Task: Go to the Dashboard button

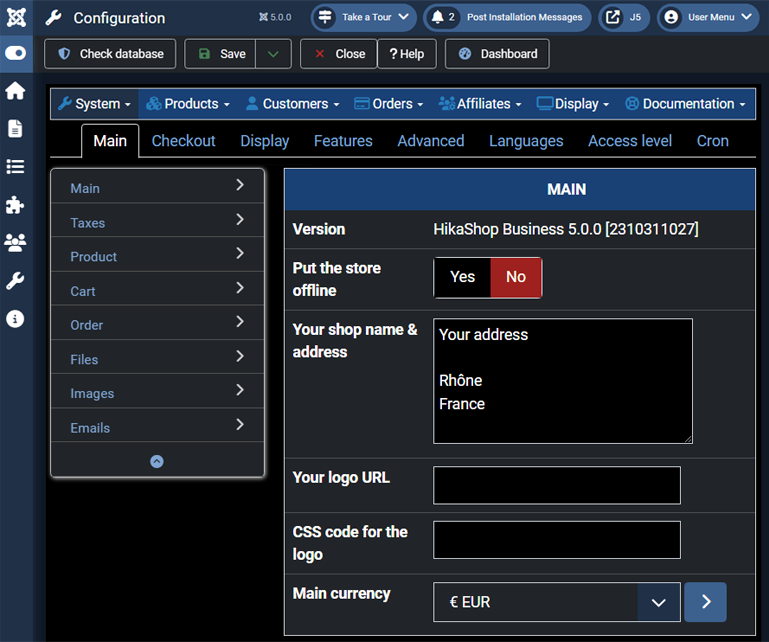Action: click(x=497, y=54)
